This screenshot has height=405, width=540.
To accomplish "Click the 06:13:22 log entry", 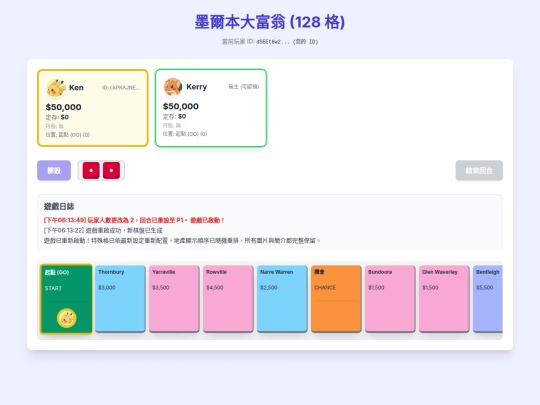I will tap(103, 230).
